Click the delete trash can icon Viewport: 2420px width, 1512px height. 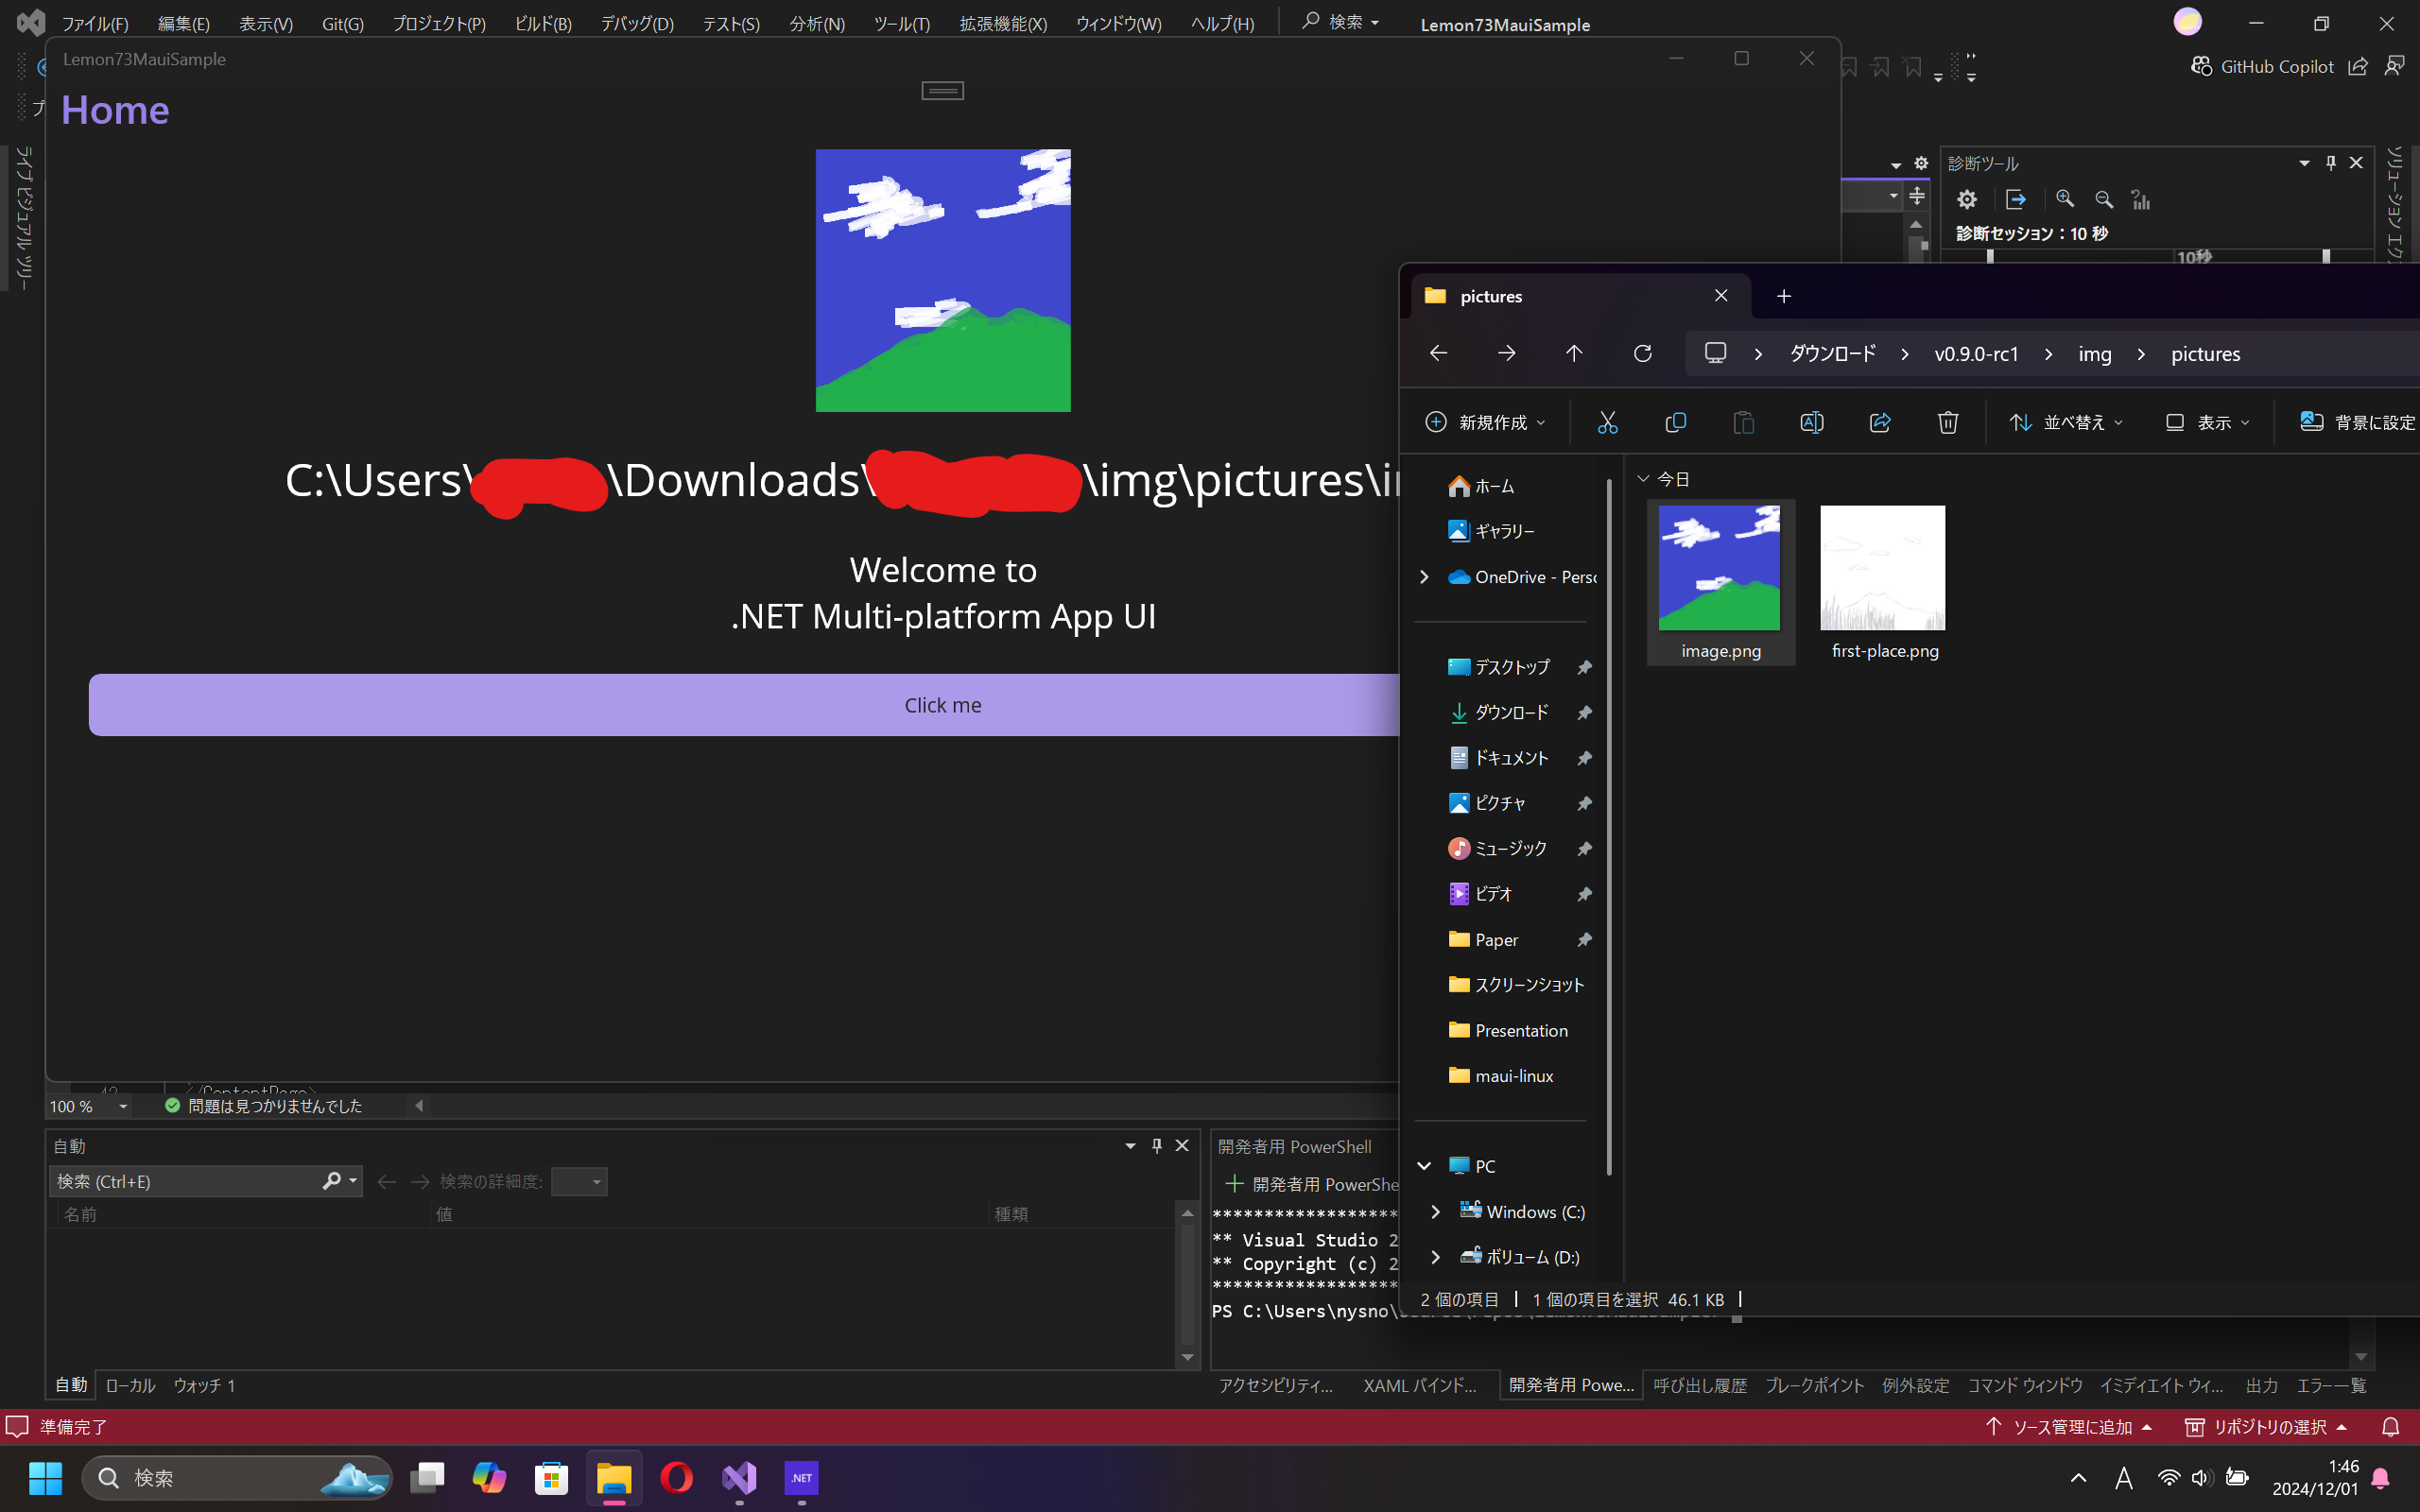point(1947,422)
